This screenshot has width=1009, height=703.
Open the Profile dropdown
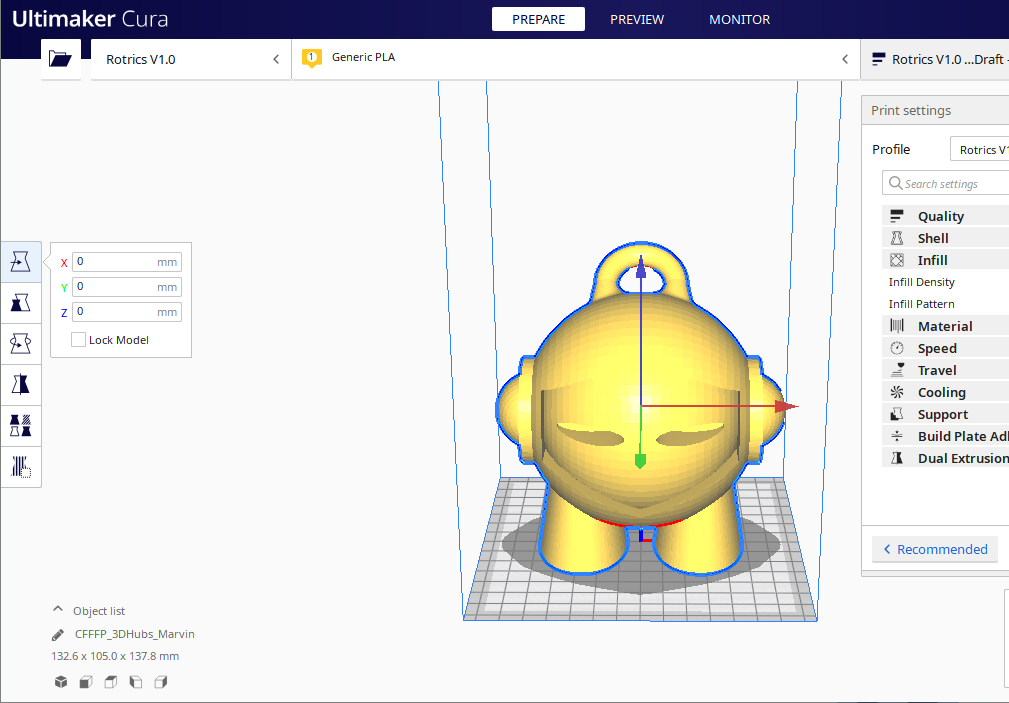[979, 149]
